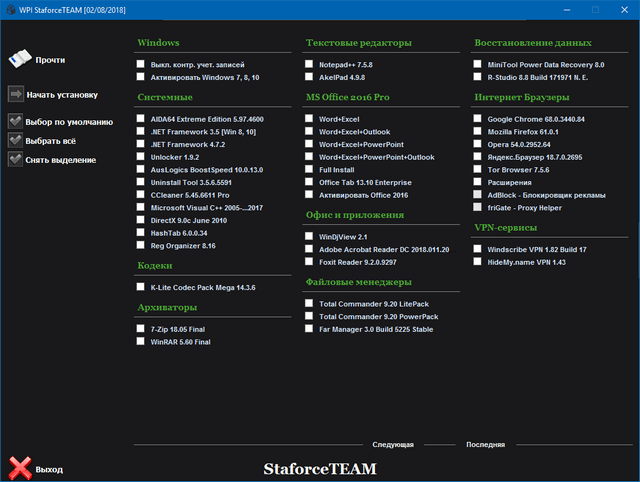Image resolution: width=640 pixels, height=482 pixels.
Task: Tick Opera 54.0.2952.64 checkbox
Action: (477, 144)
